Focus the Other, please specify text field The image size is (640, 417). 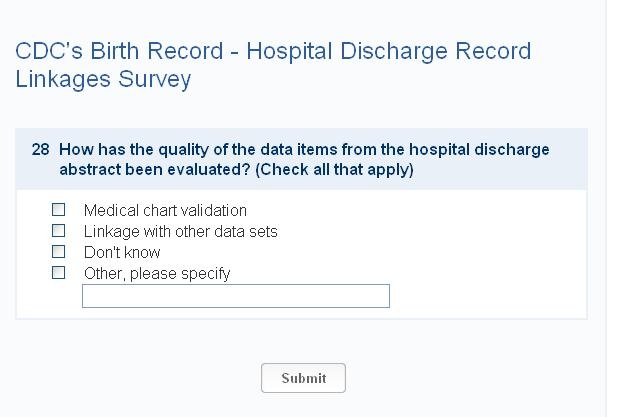point(235,296)
